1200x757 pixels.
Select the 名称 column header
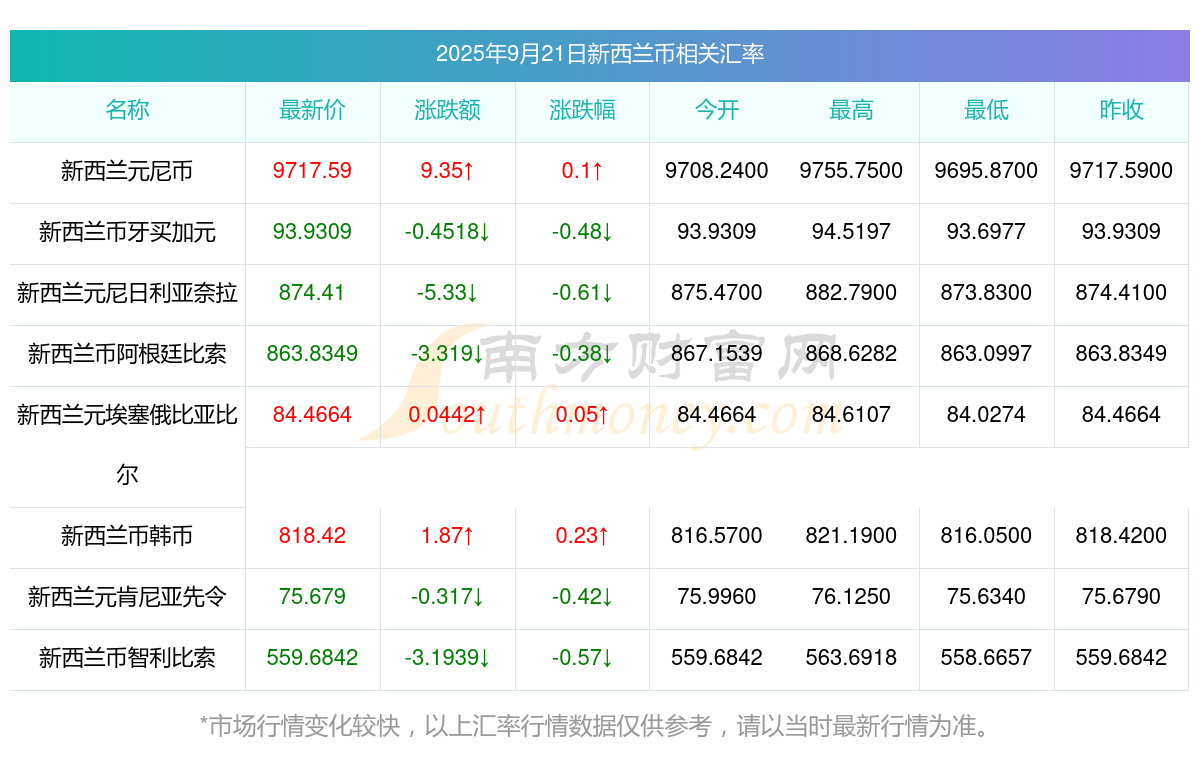[x=127, y=110]
